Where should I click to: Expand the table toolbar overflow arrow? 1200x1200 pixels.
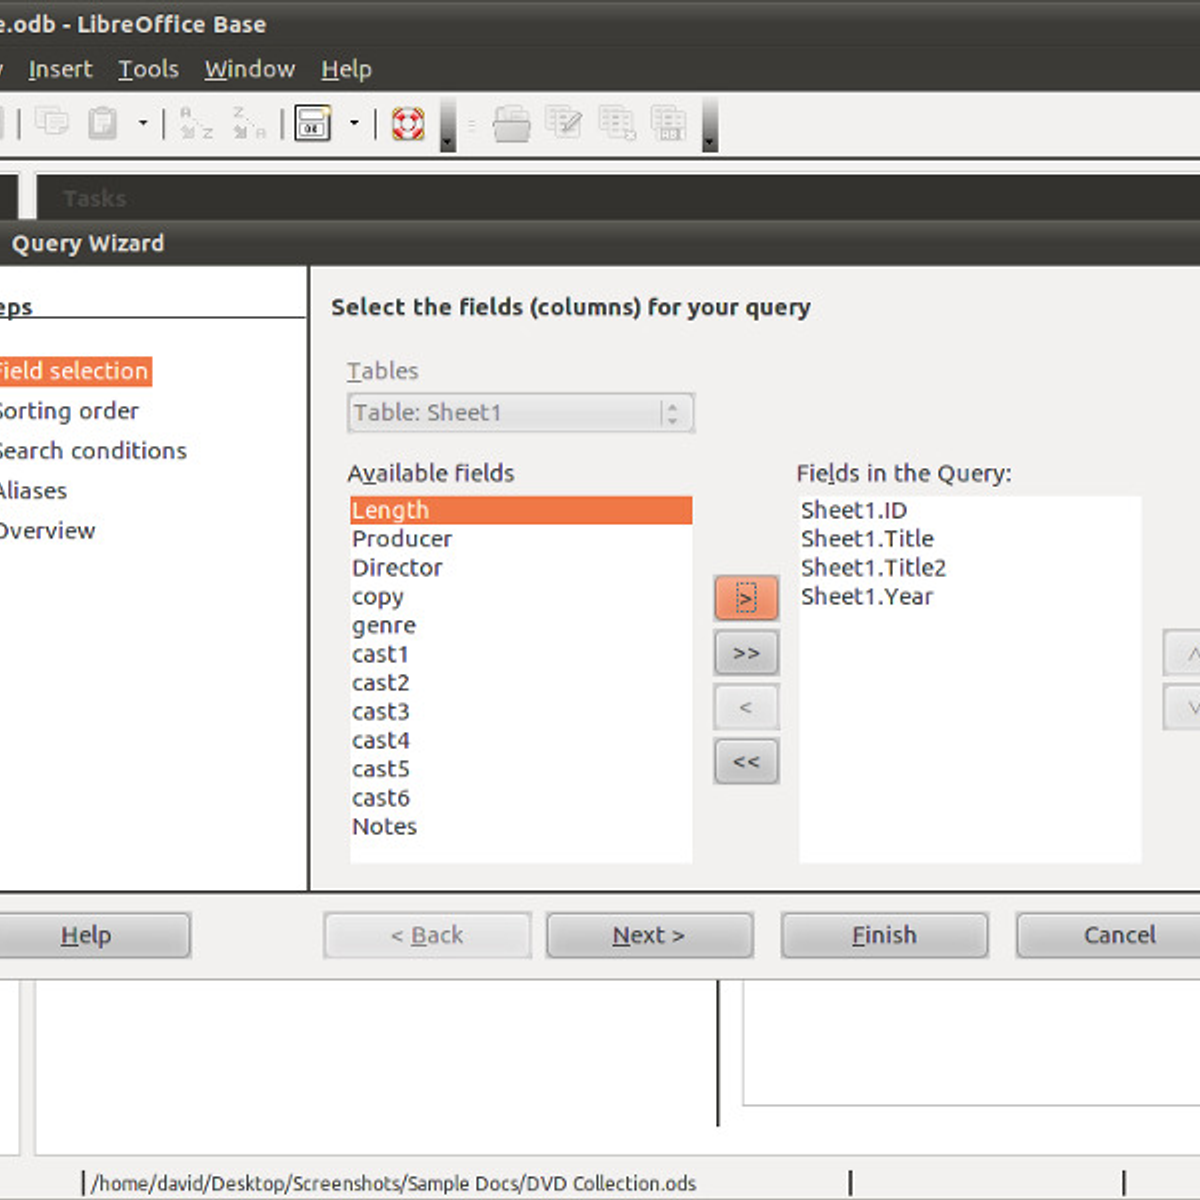coord(709,125)
